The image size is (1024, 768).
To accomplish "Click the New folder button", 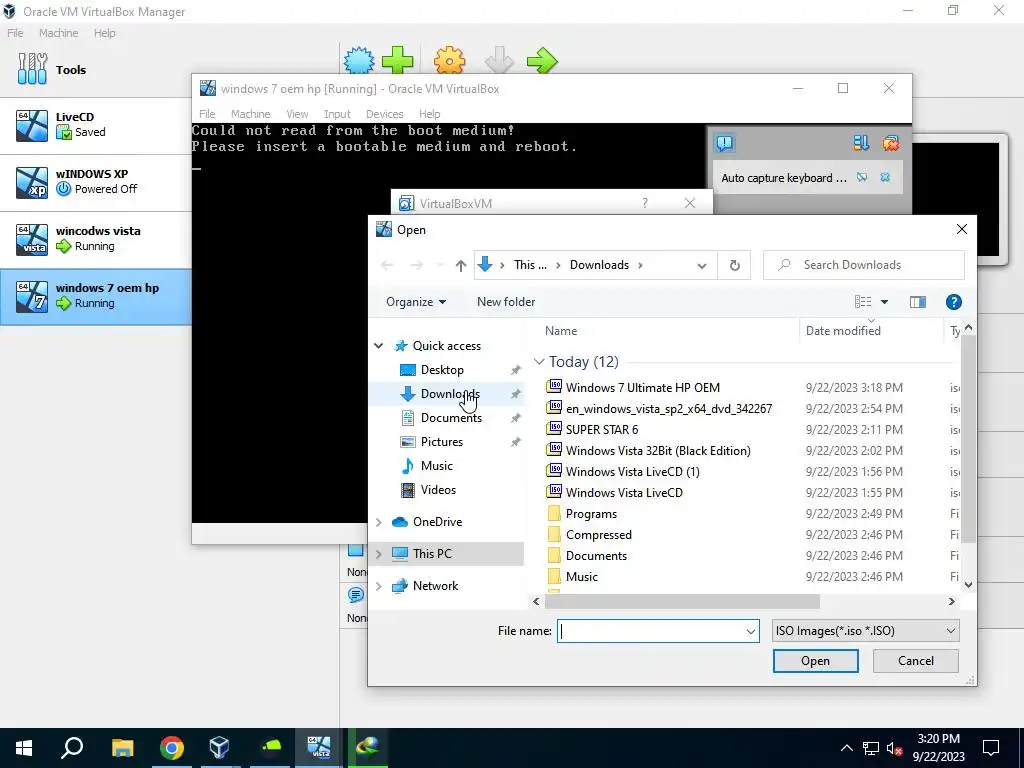I will tap(506, 302).
